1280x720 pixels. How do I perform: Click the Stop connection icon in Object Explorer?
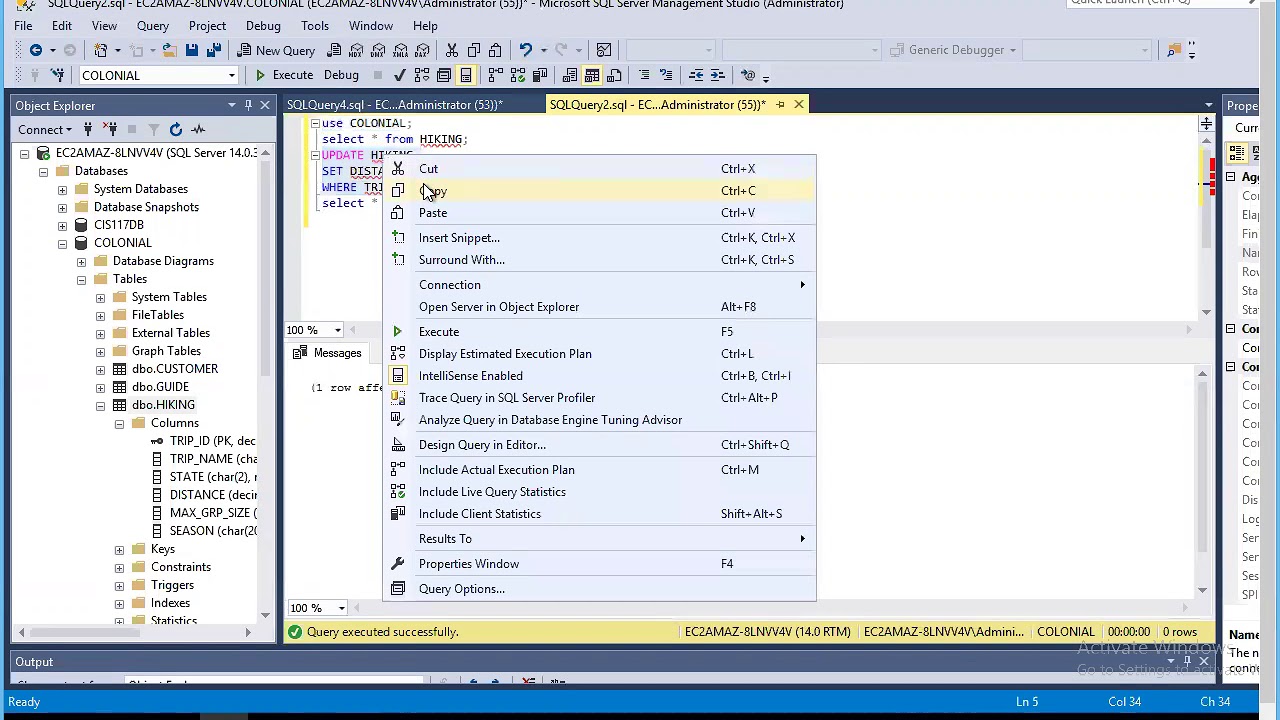(132, 129)
